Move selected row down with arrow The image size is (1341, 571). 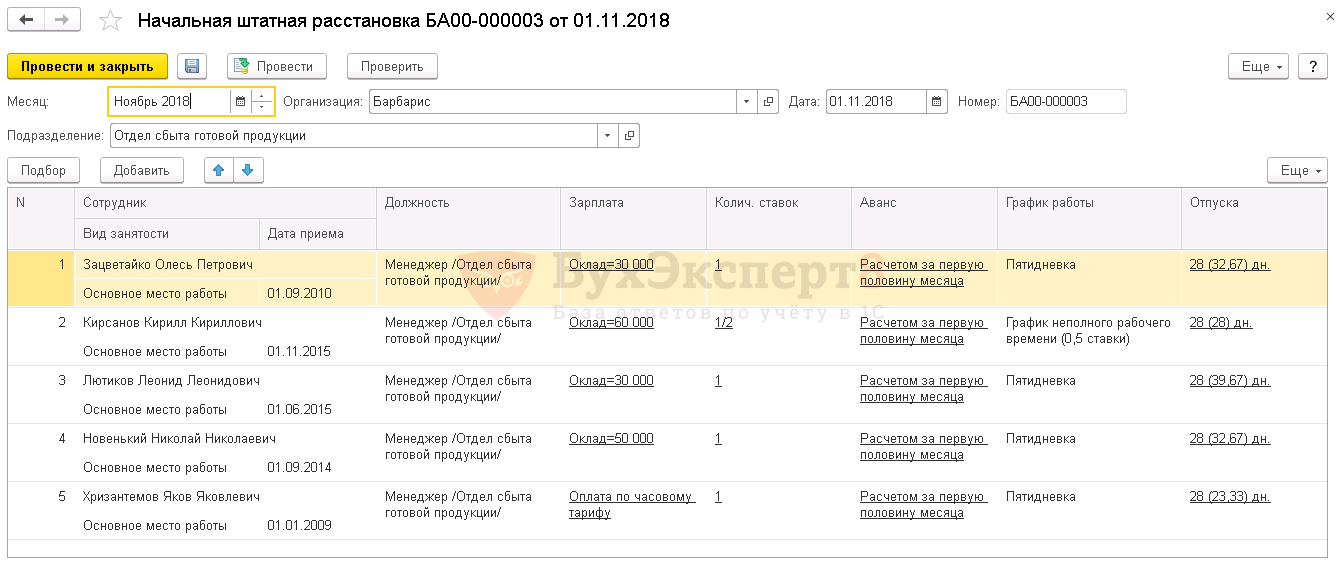pos(248,170)
